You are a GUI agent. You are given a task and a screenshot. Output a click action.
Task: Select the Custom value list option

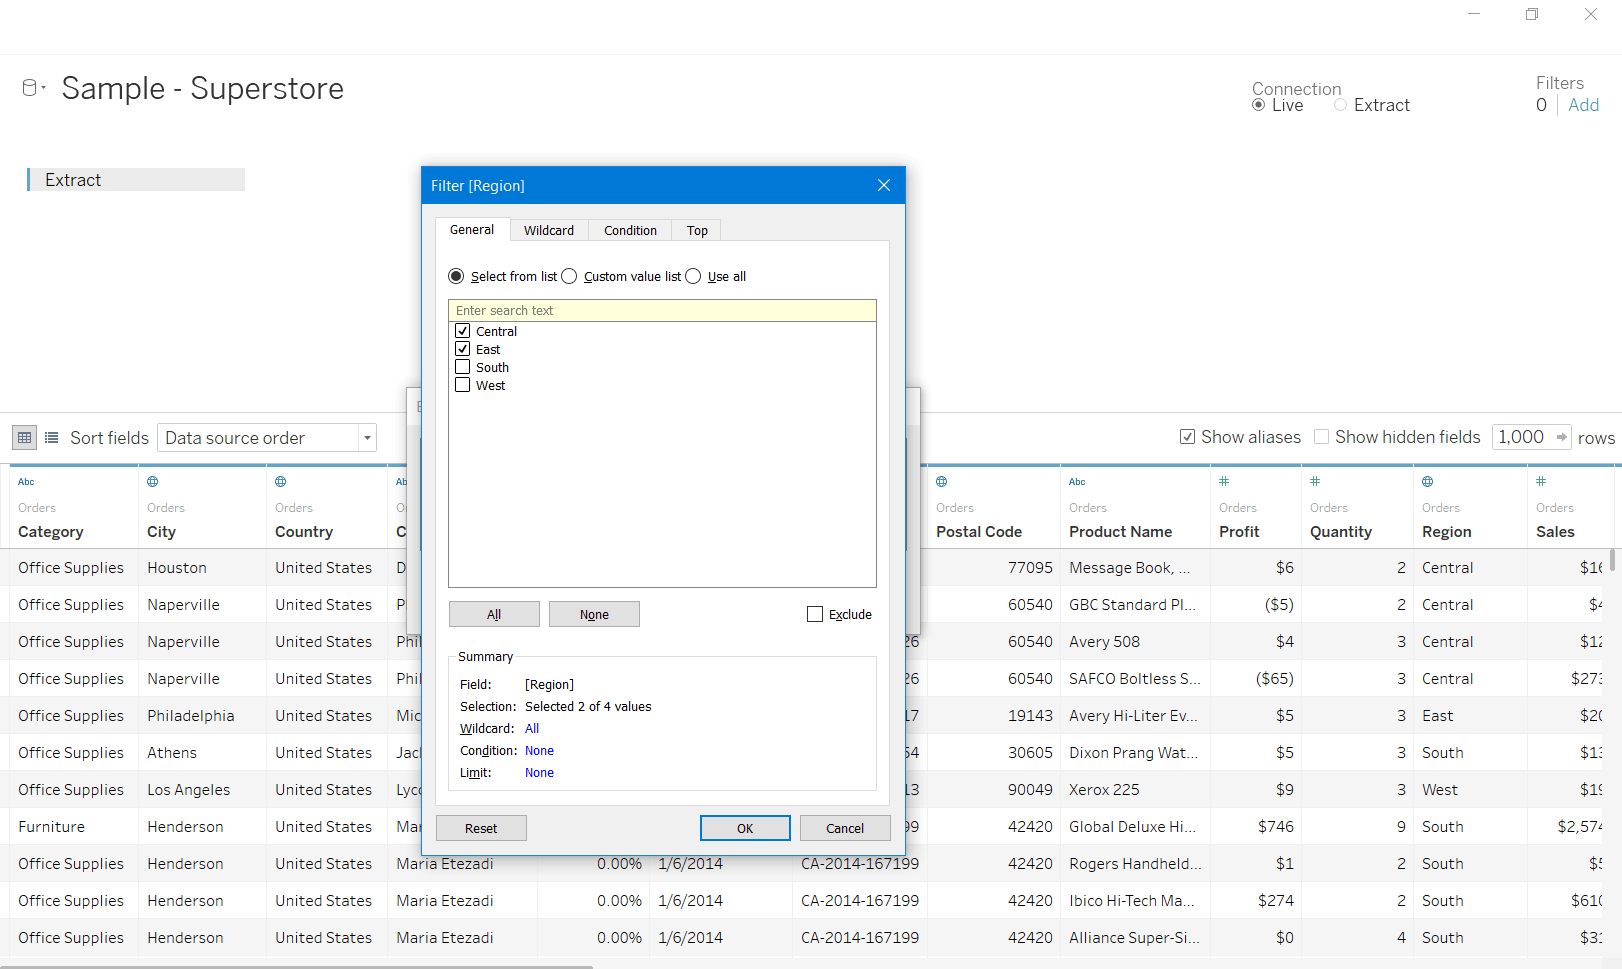[x=570, y=276]
